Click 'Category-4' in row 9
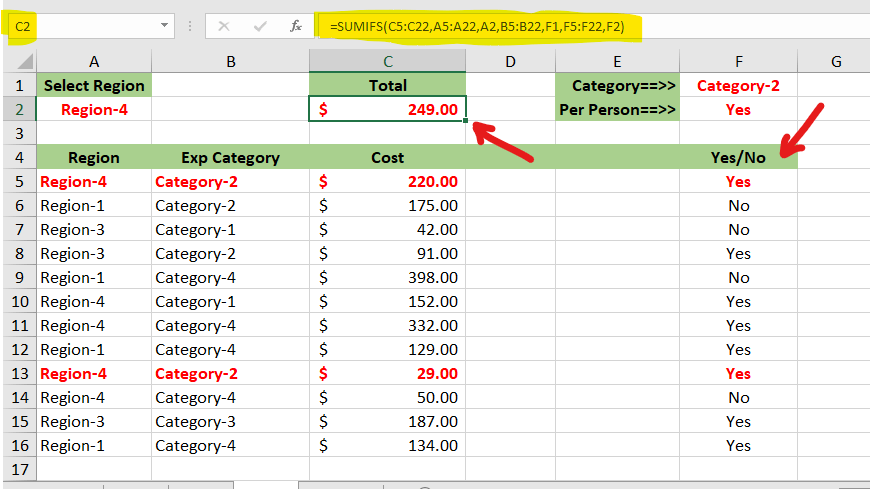The height and width of the screenshot is (489, 870). tap(230, 278)
